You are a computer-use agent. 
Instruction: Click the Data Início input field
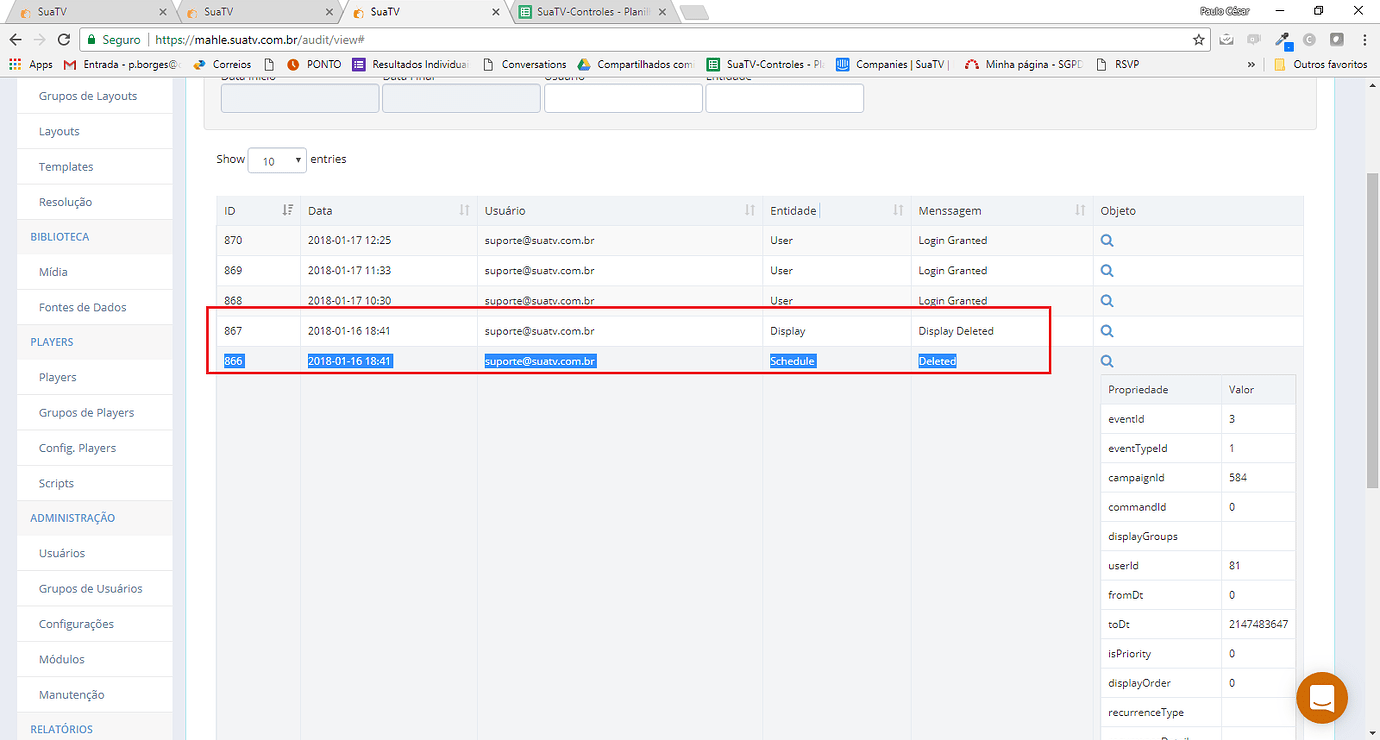coord(299,97)
